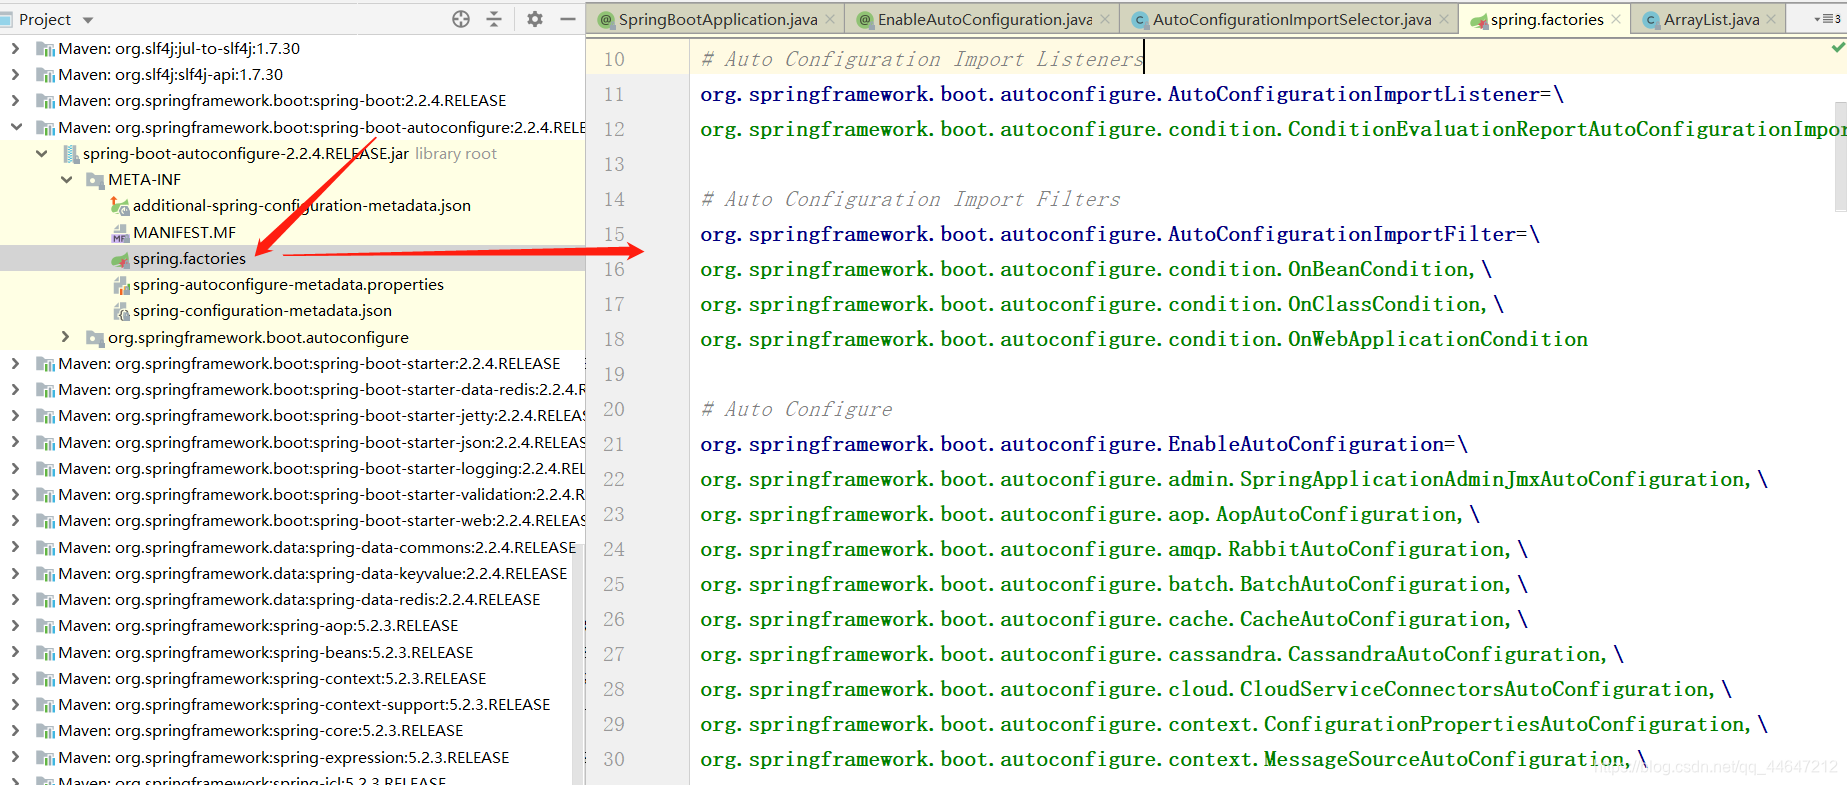This screenshot has width=1847, height=785.
Task: Select Maven spring-boot-starter-jetty library
Action: click(321, 415)
